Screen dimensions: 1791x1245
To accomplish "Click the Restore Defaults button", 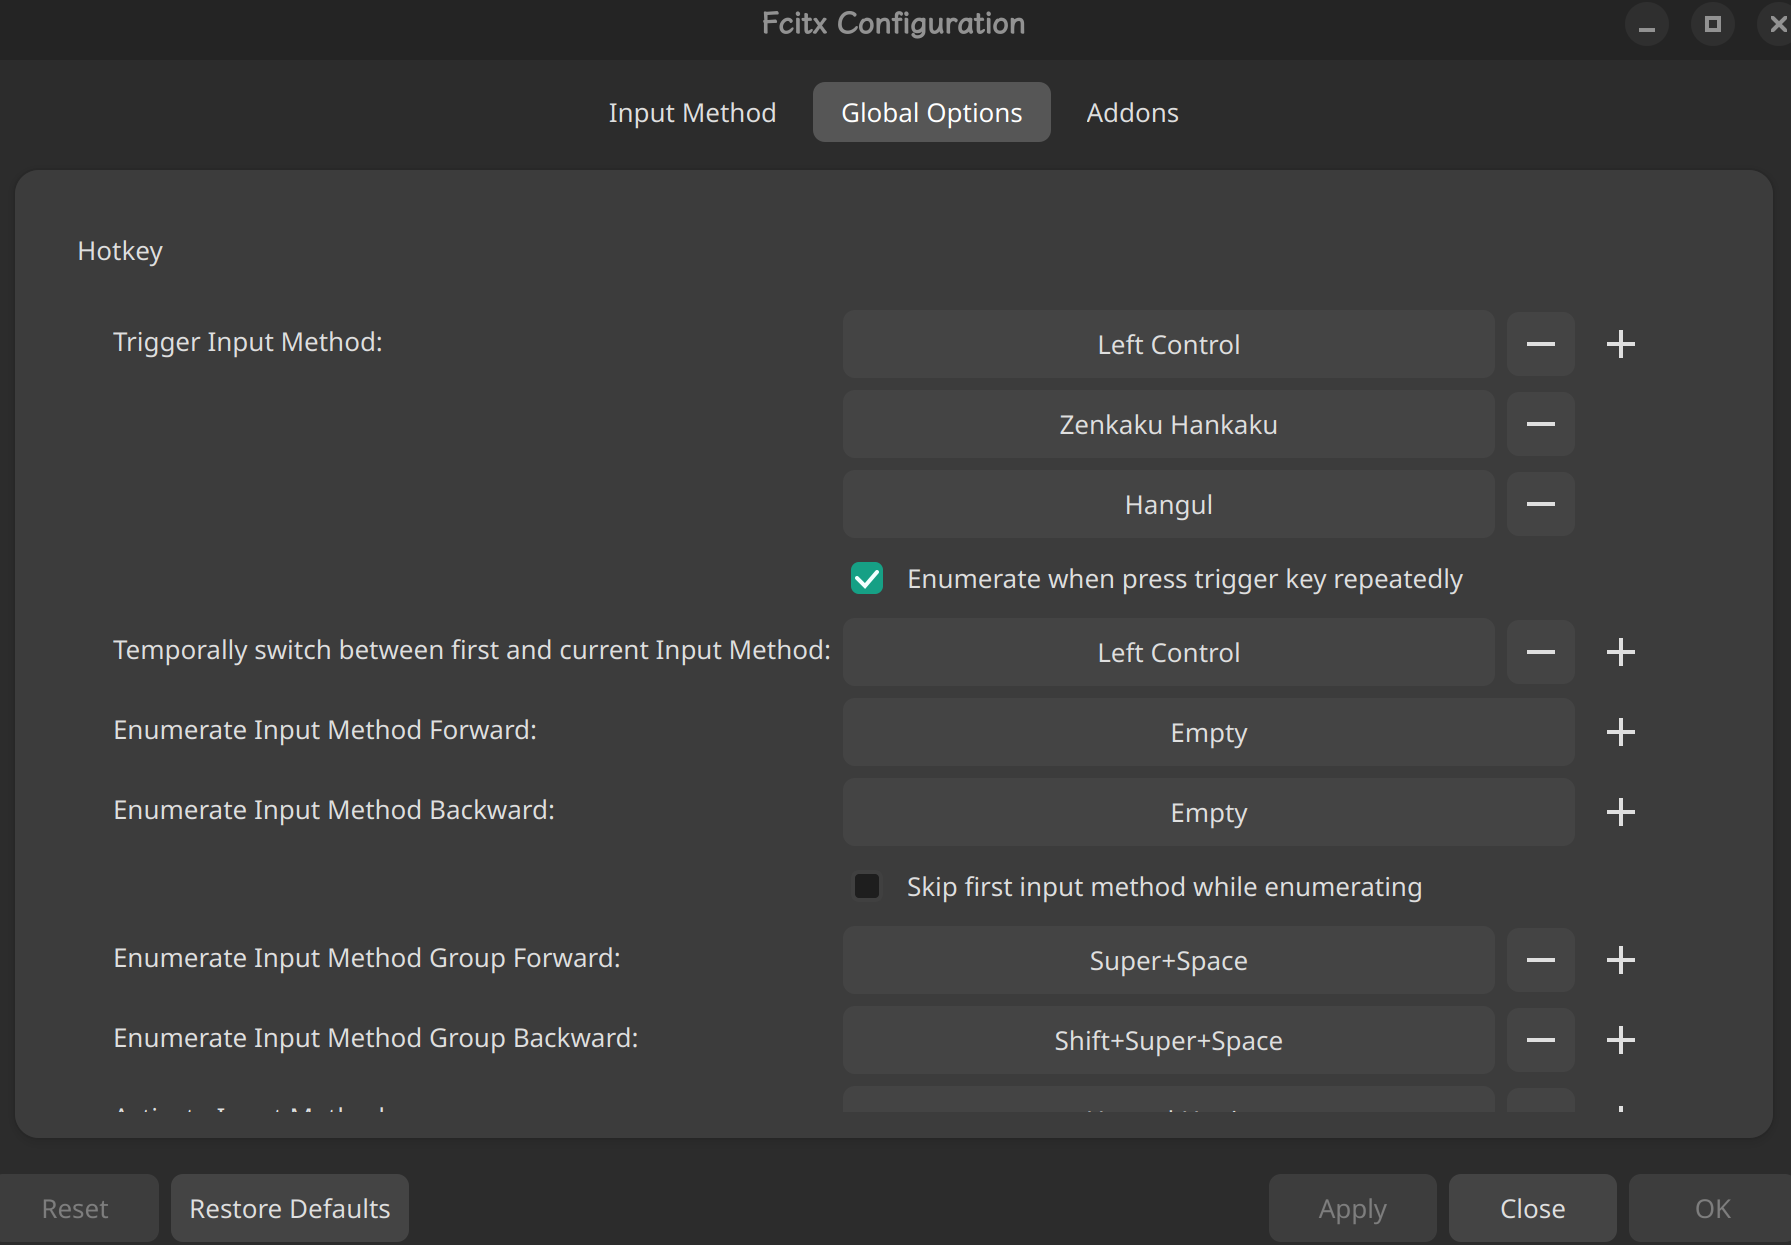I will [x=290, y=1208].
